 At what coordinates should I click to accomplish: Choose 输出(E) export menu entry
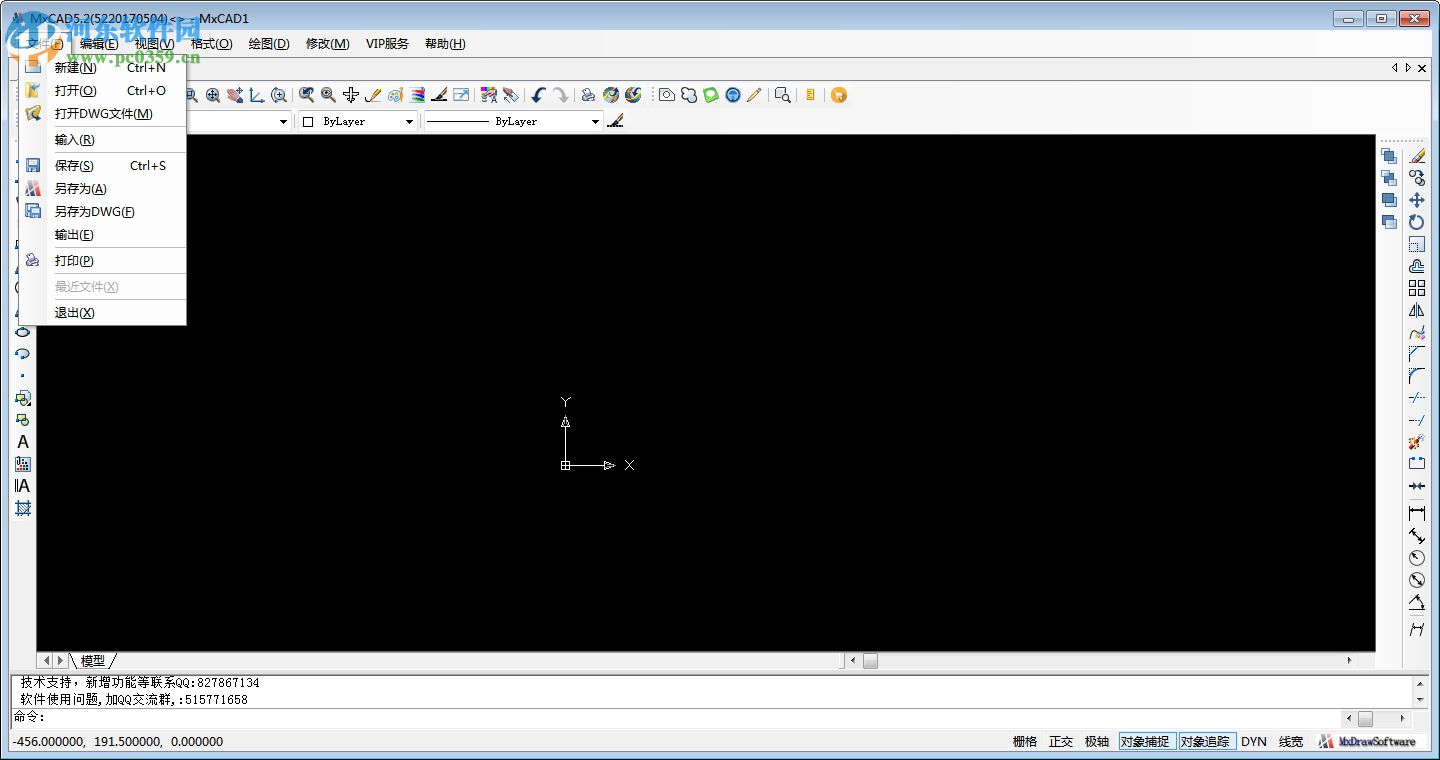[102, 235]
